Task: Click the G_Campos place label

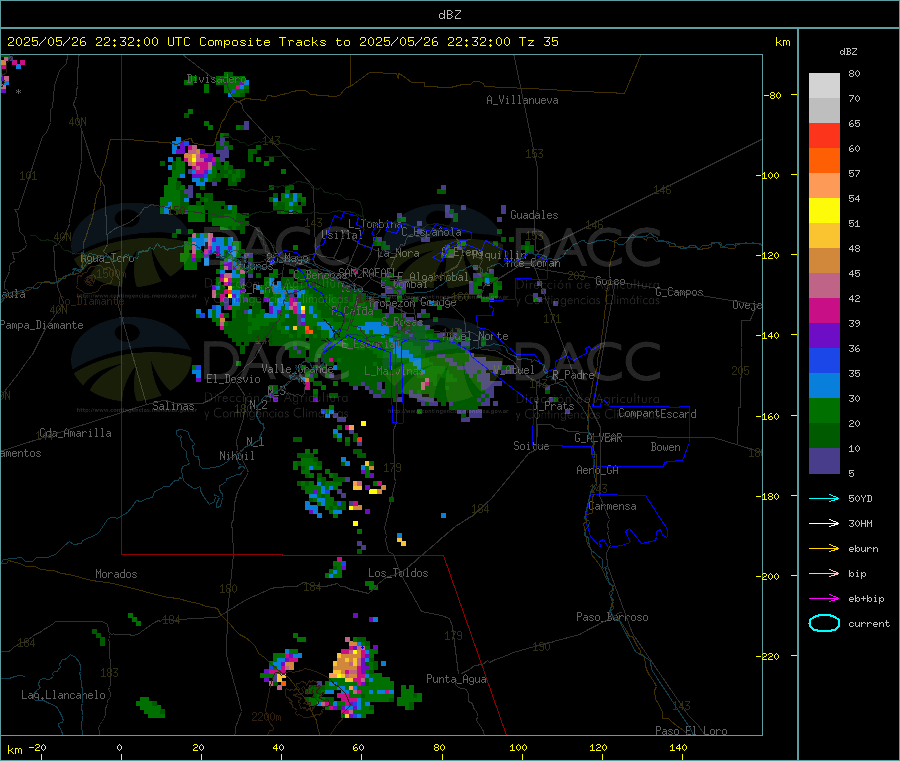Action: 679,292
